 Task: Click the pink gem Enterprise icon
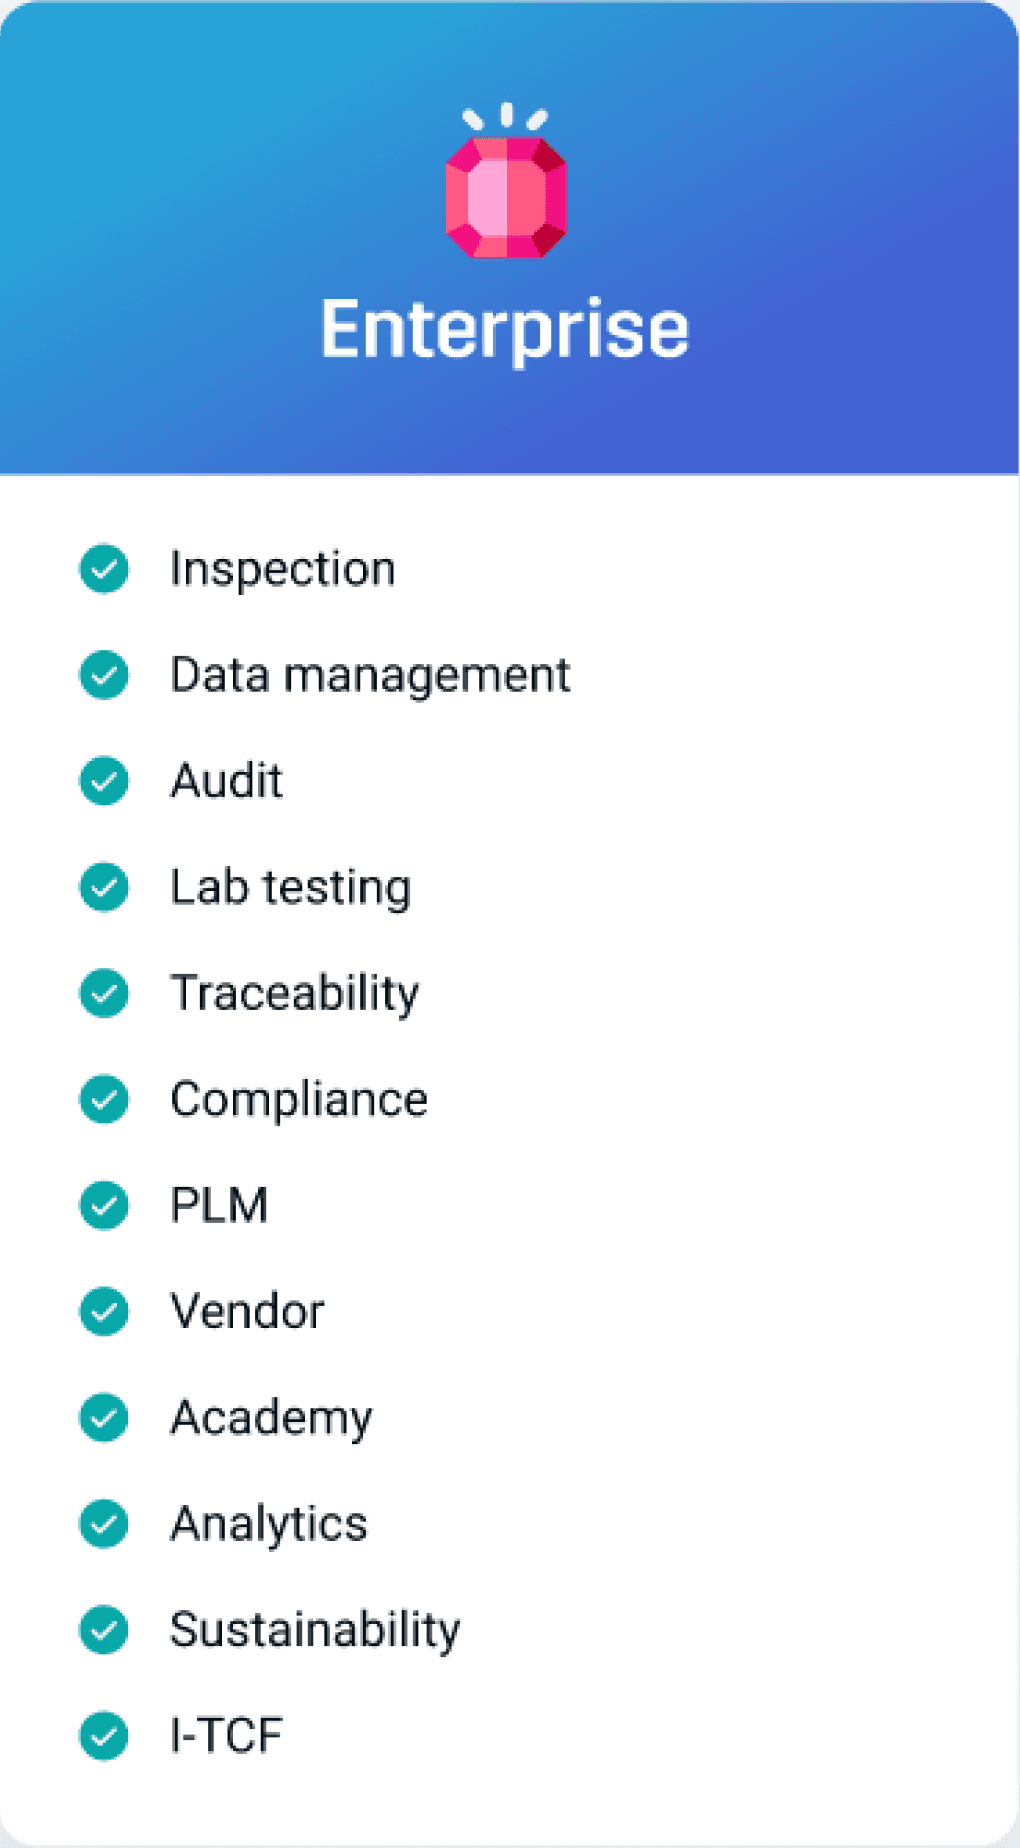click(x=506, y=182)
